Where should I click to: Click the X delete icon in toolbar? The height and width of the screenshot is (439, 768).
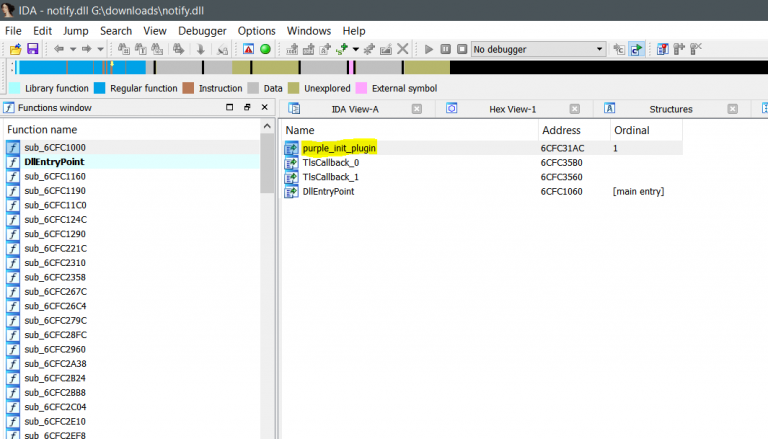coord(403,49)
